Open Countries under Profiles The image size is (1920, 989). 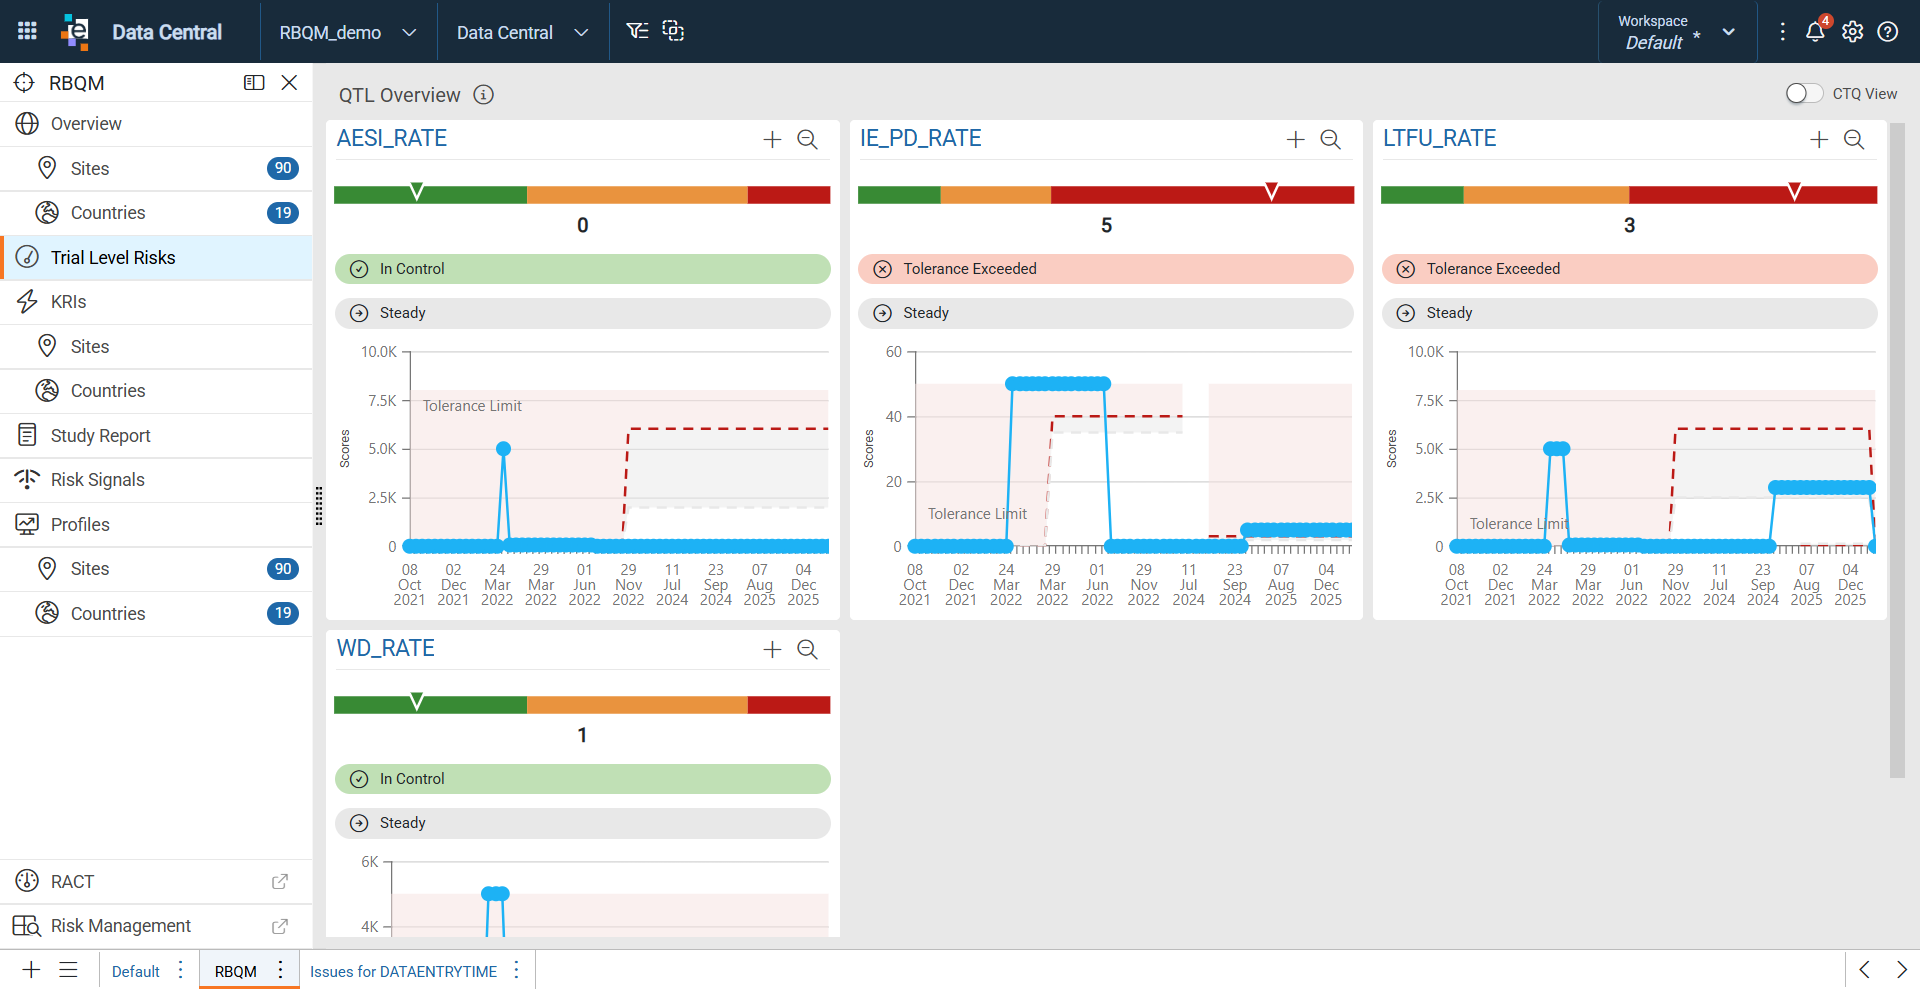156,614
